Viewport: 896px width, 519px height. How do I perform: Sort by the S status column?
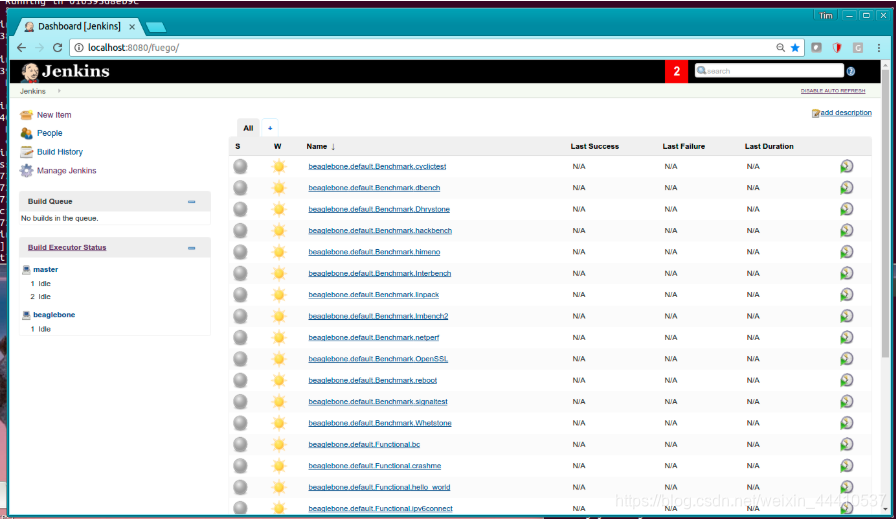pyautogui.click(x=238, y=146)
